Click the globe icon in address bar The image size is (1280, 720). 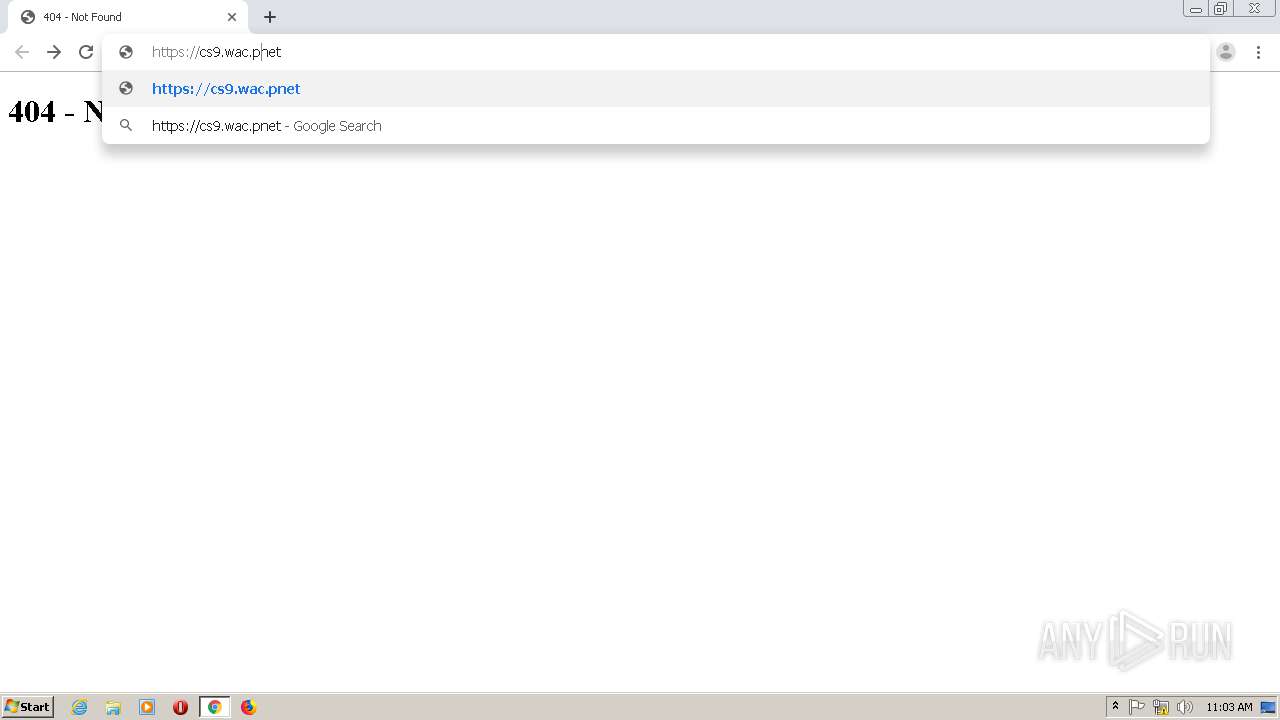(126, 52)
